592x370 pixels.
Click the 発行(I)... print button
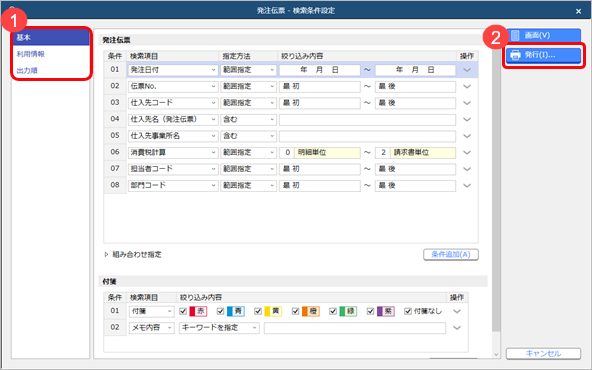543,55
